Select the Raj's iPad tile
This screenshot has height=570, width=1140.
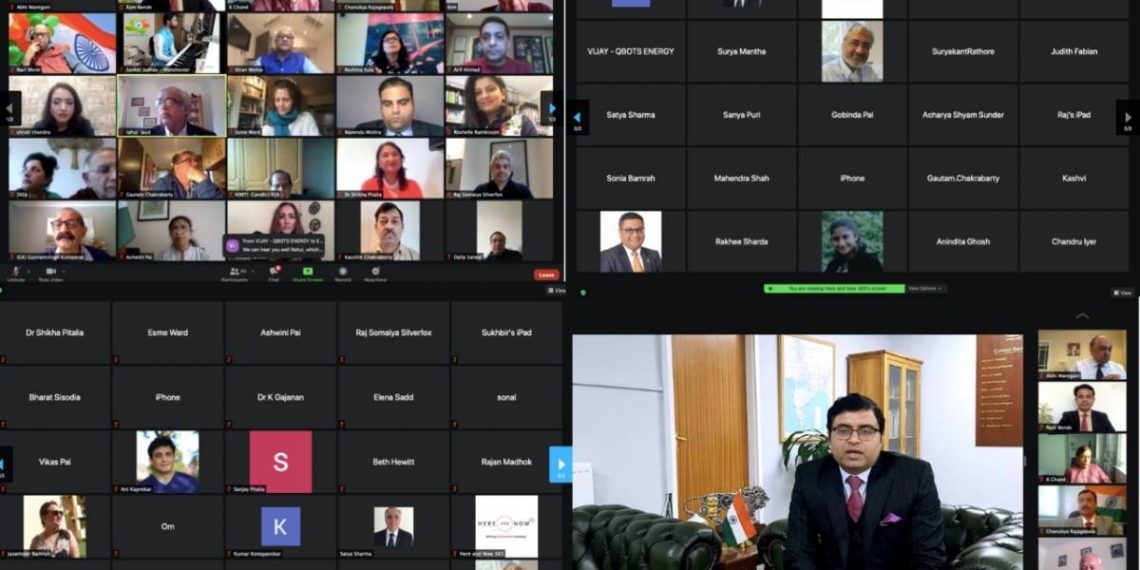coord(1074,115)
